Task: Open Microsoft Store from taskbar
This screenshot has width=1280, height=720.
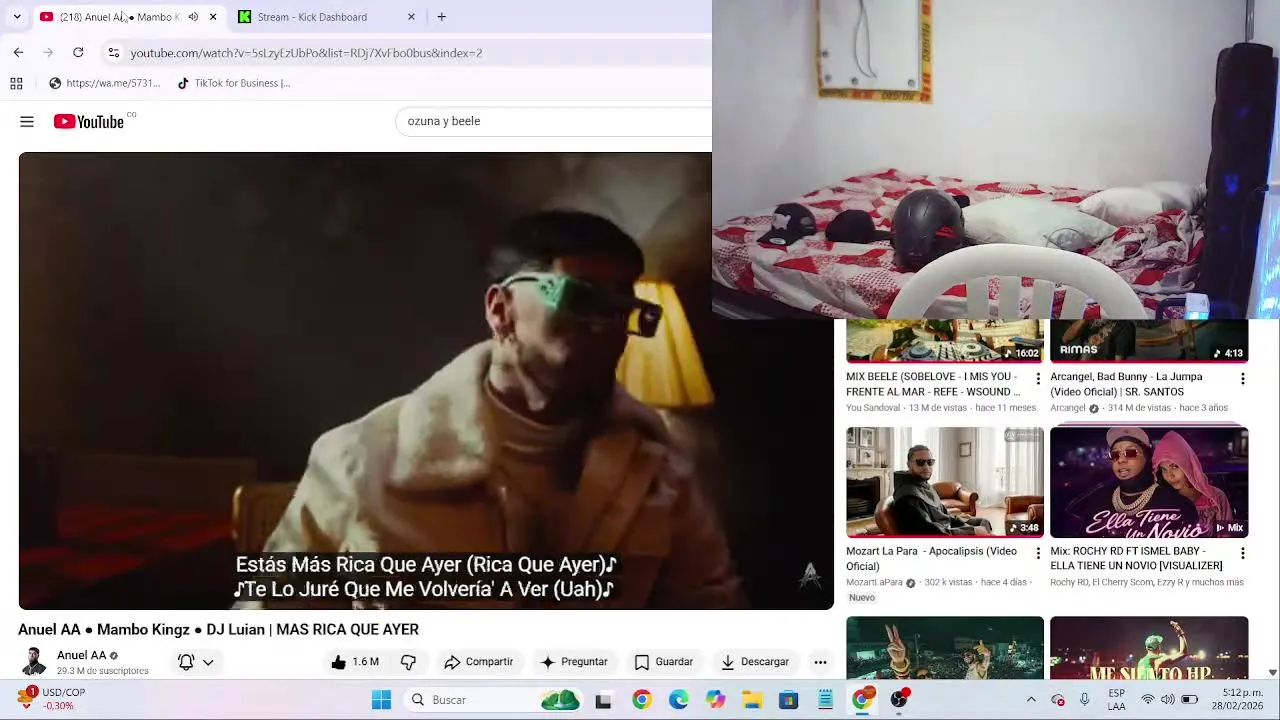Action: 788,700
